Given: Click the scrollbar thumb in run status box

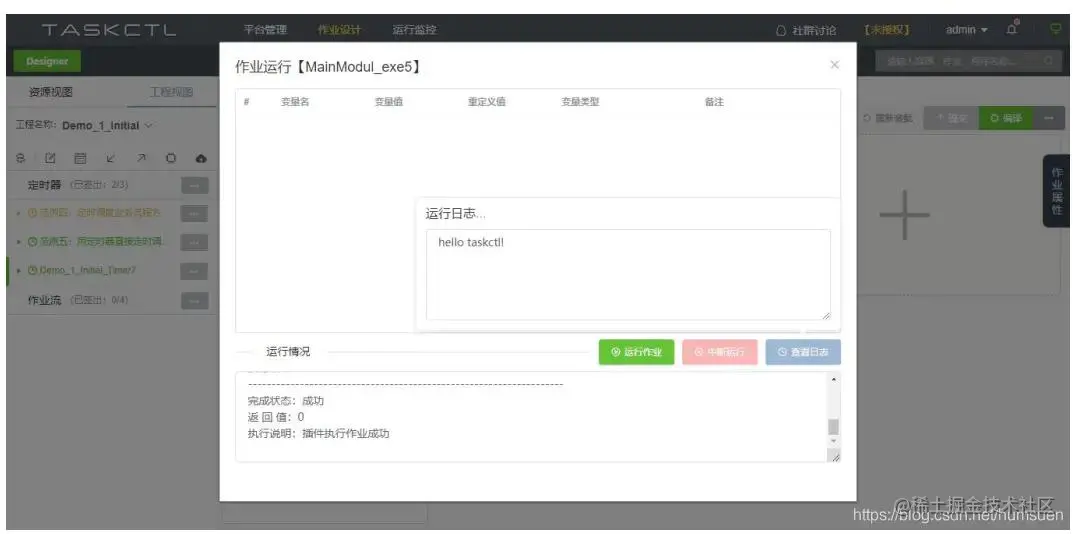Looking at the screenshot, I should click(x=833, y=427).
